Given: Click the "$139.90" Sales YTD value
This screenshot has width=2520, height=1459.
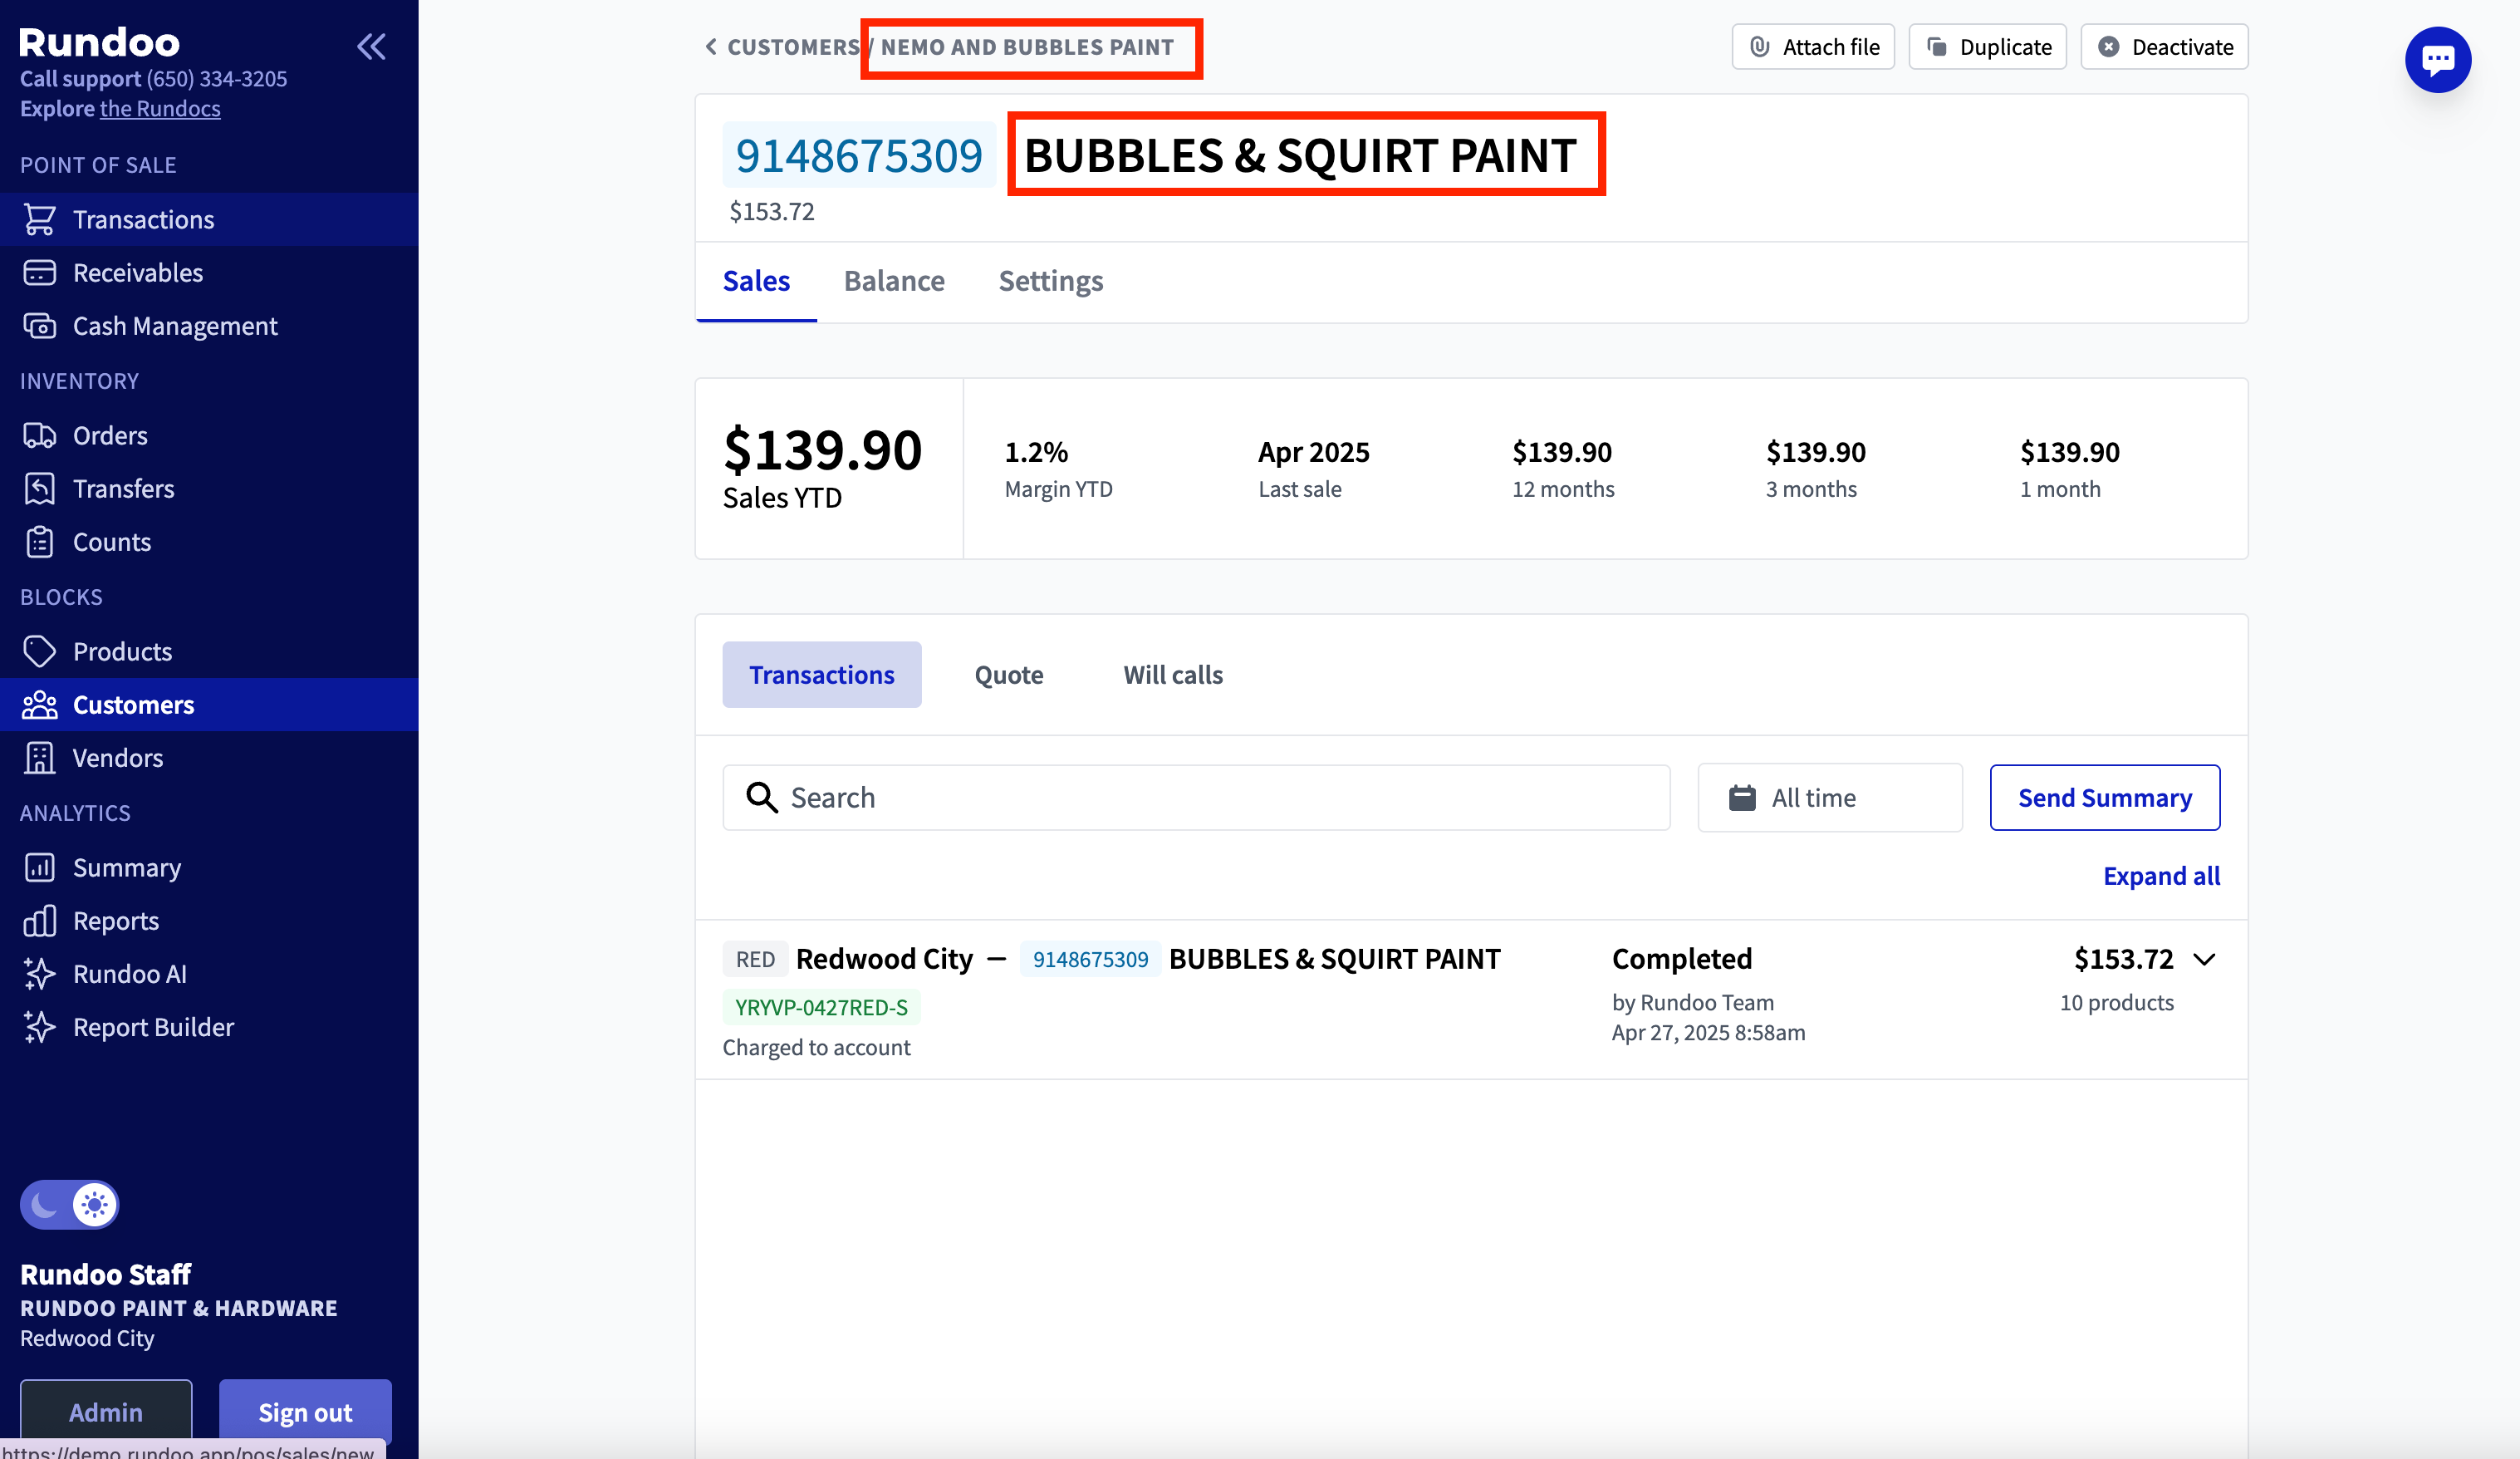Looking at the screenshot, I should point(822,449).
